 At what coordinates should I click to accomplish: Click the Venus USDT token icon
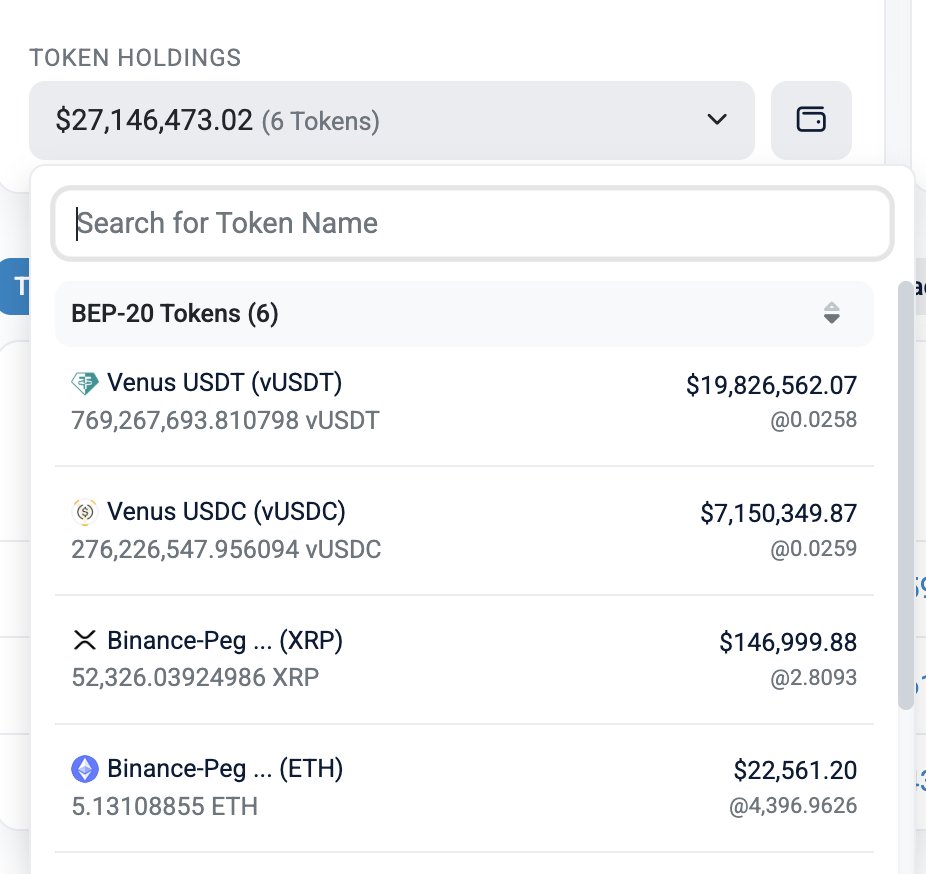pyautogui.click(x=84, y=383)
